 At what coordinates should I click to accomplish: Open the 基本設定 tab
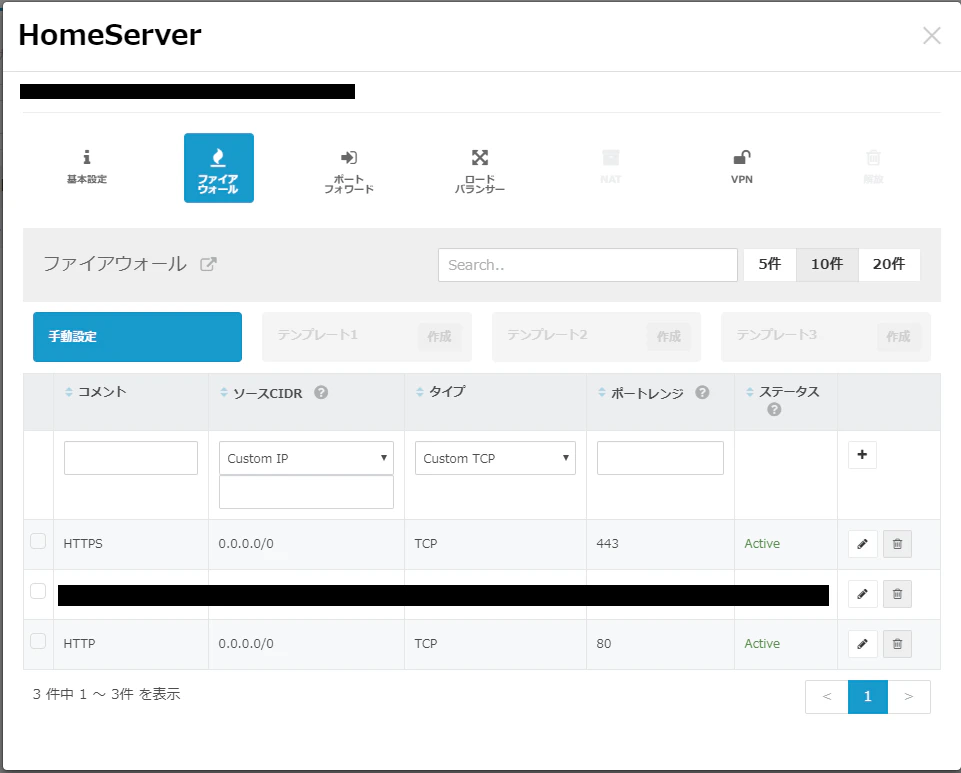(86, 167)
